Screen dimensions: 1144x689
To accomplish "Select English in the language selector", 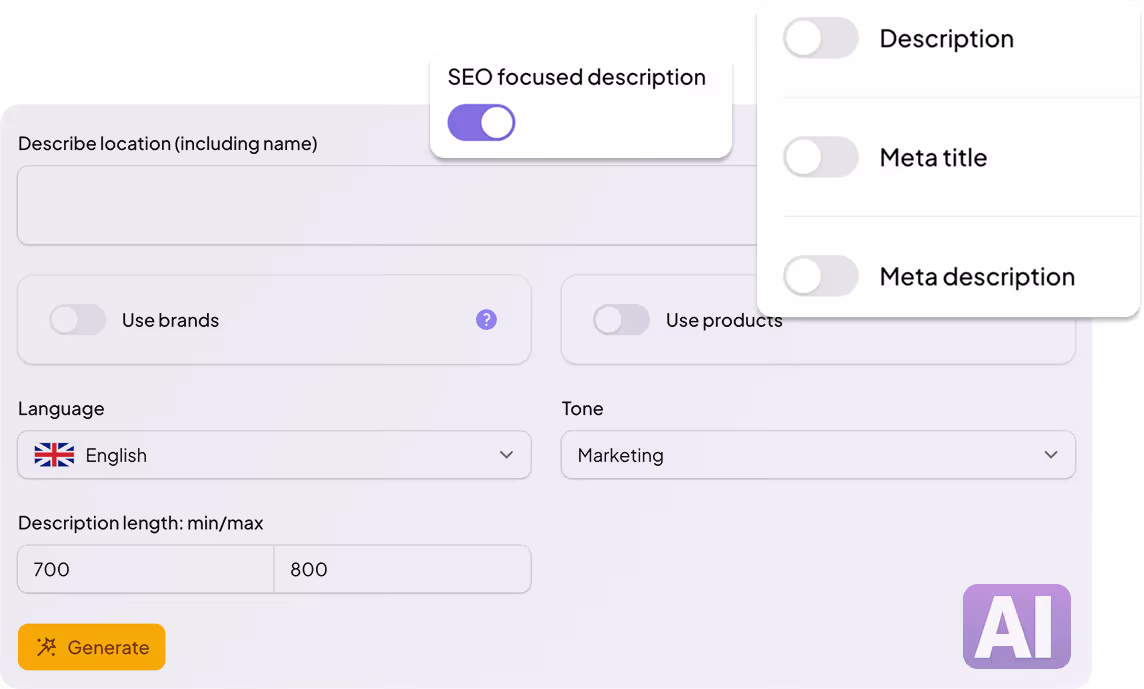I will click(x=116, y=455).
